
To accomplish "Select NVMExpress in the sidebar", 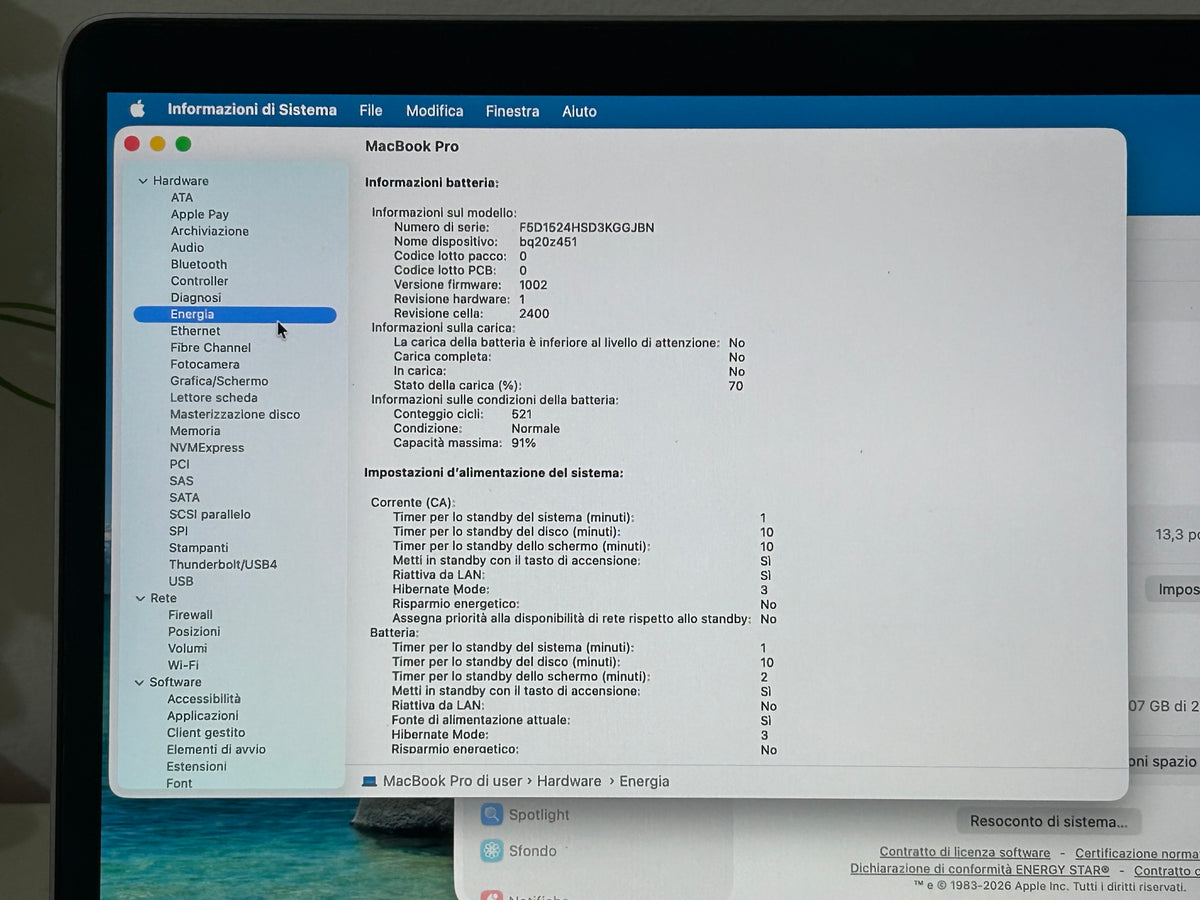I will click(x=207, y=448).
